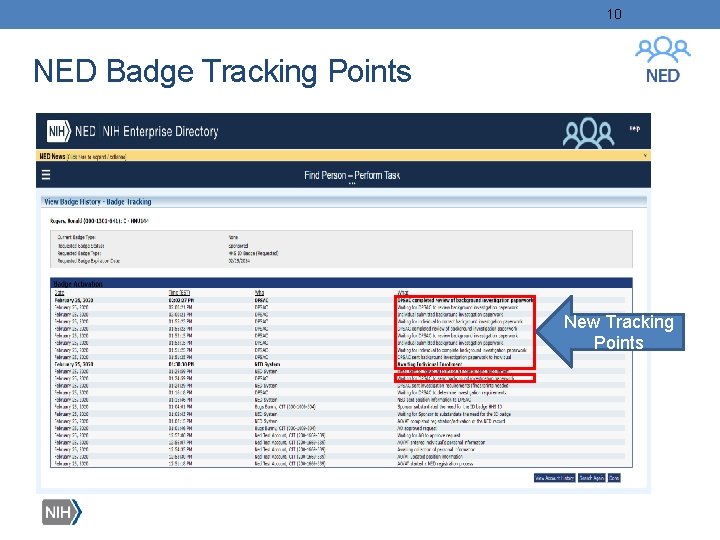
Task: Open the hamburger navigation menu
Action: click(x=46, y=175)
